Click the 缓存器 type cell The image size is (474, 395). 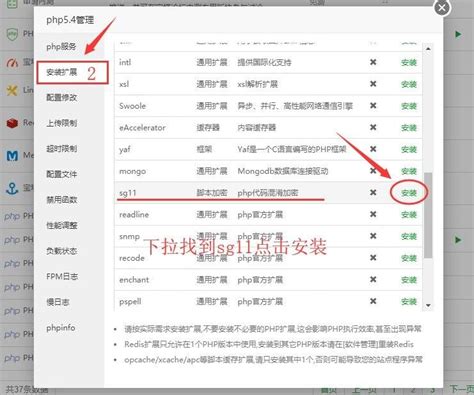click(208, 128)
